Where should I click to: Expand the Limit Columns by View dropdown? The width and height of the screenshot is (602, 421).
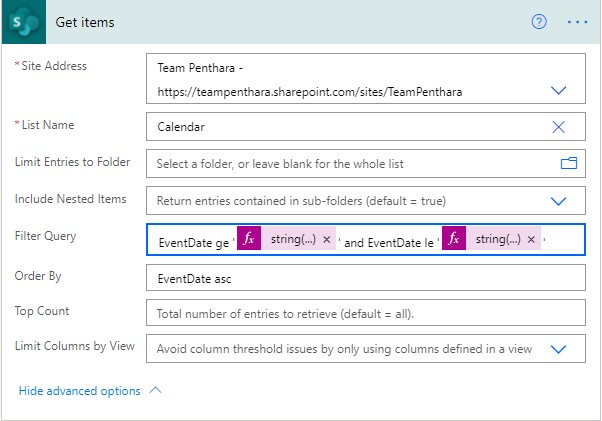[x=559, y=349]
